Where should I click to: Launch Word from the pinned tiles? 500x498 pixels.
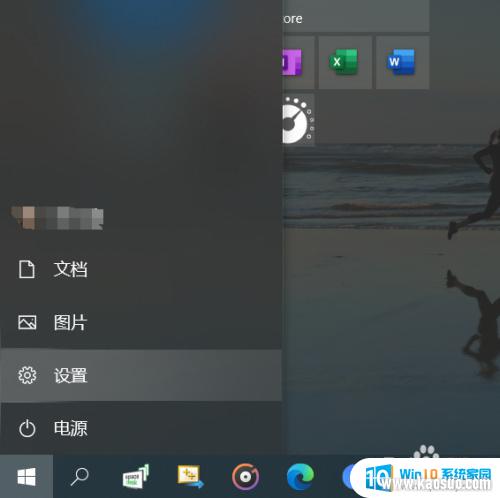pyautogui.click(x=402, y=62)
